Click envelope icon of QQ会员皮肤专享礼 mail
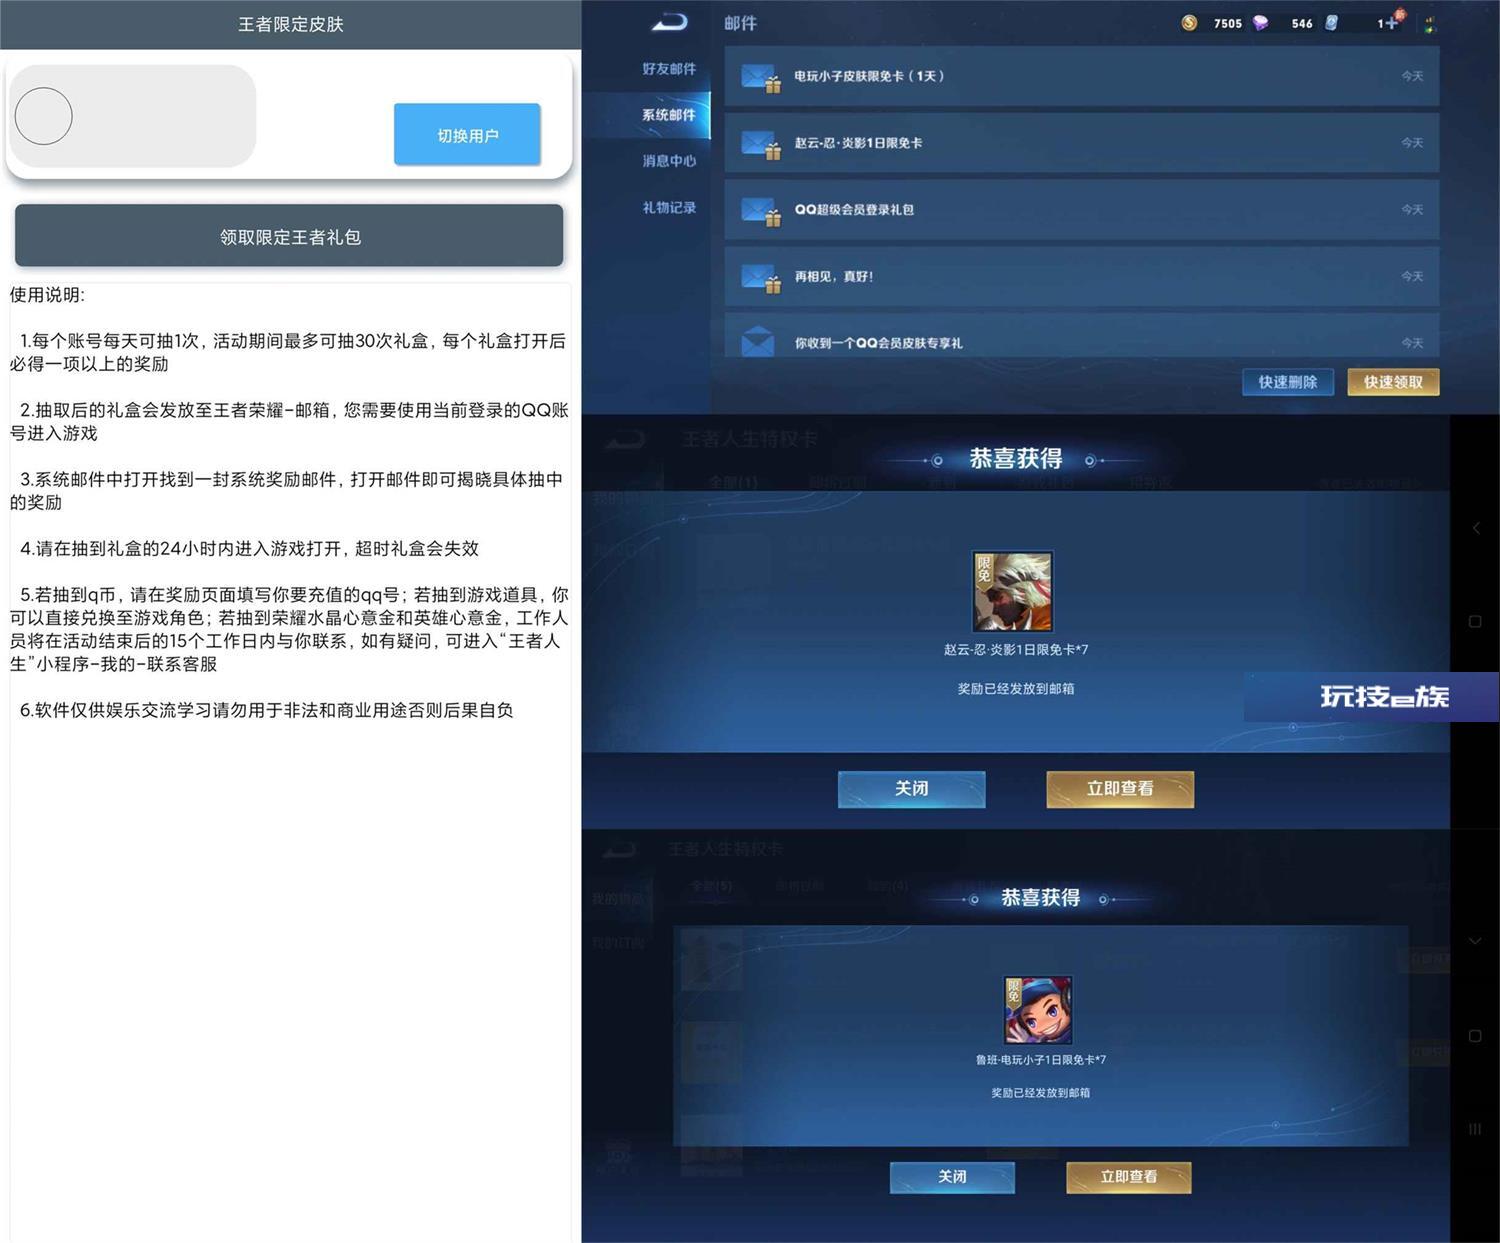The height and width of the screenshot is (1243, 1500). point(758,341)
